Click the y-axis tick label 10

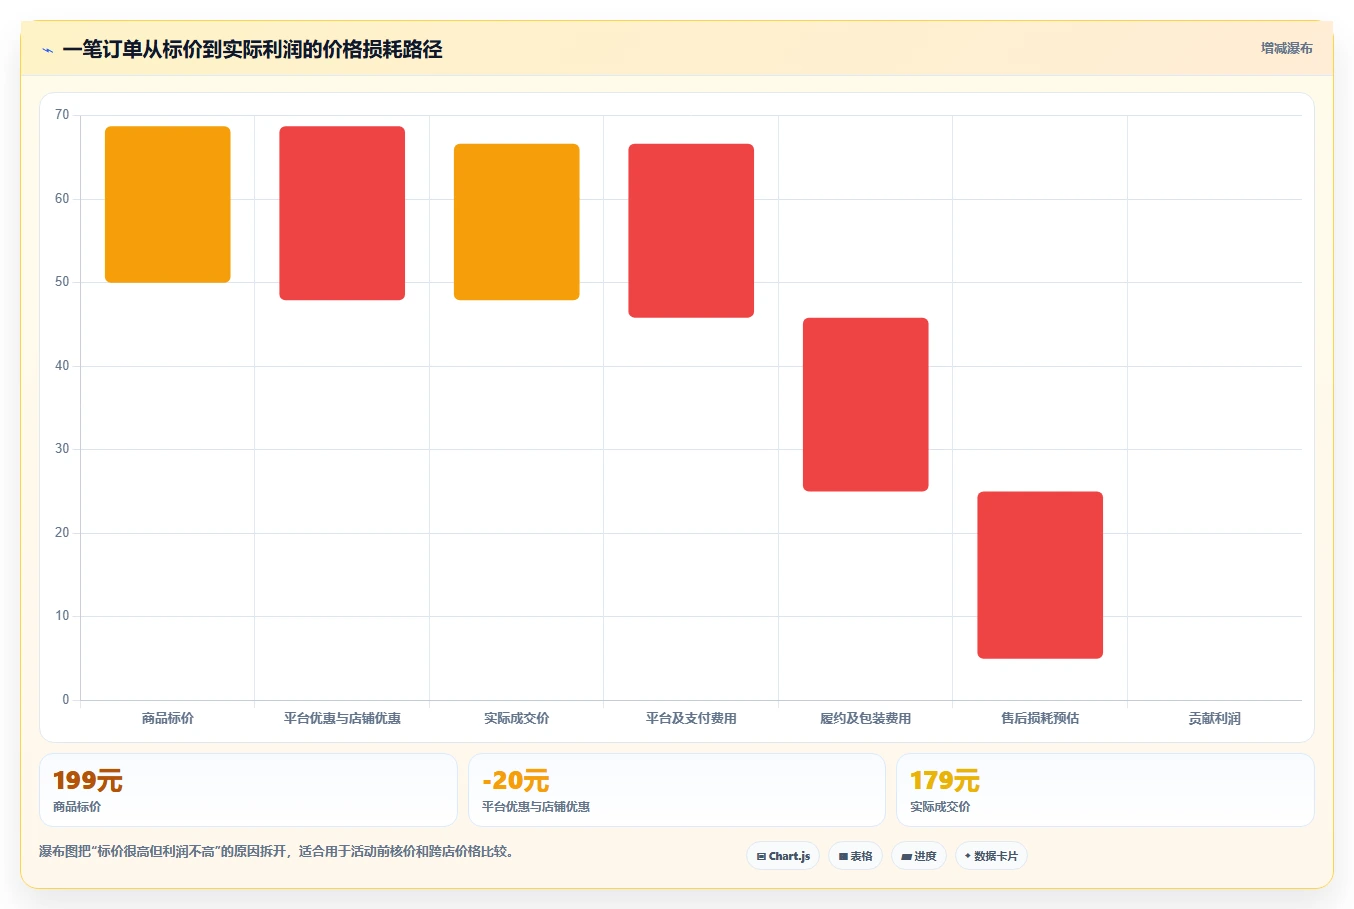click(62, 616)
